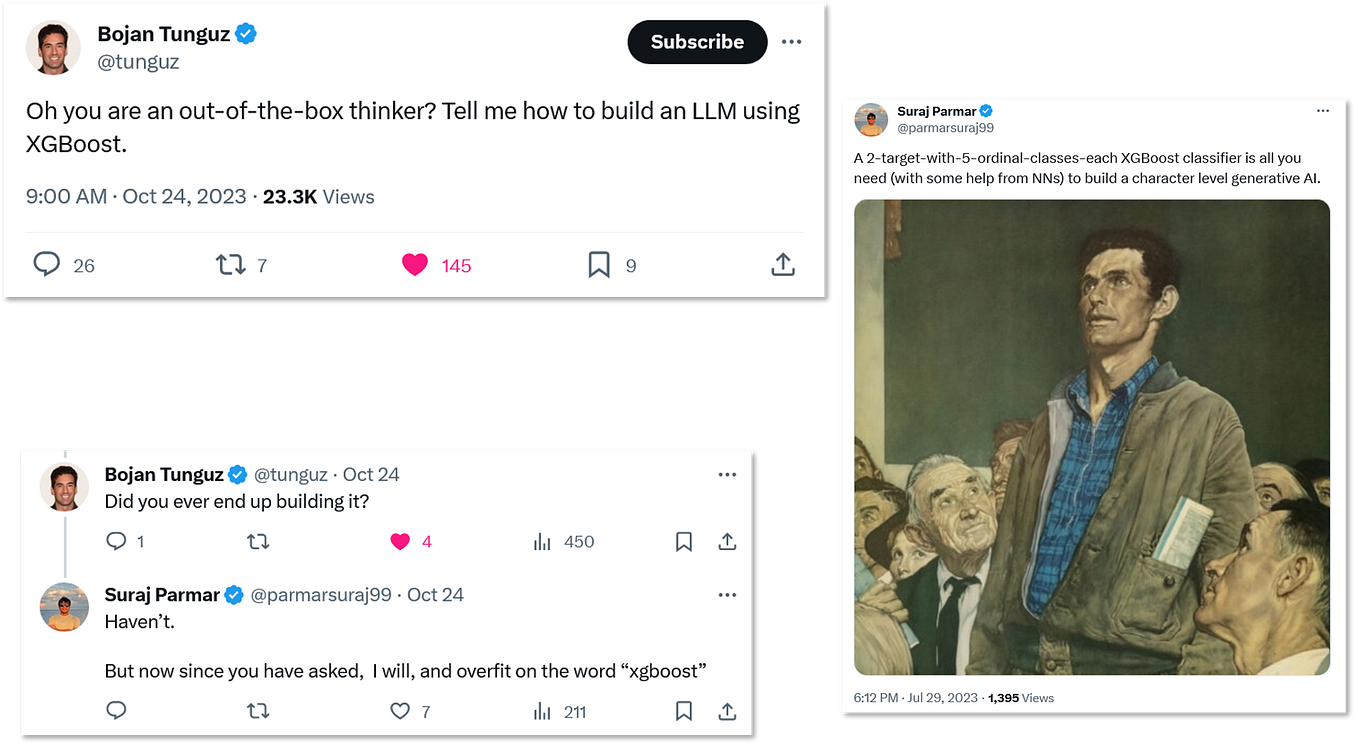Reply to 'Did you ever end up building it?'
Viewport: 1358px width, 744px height.
pos(116,541)
